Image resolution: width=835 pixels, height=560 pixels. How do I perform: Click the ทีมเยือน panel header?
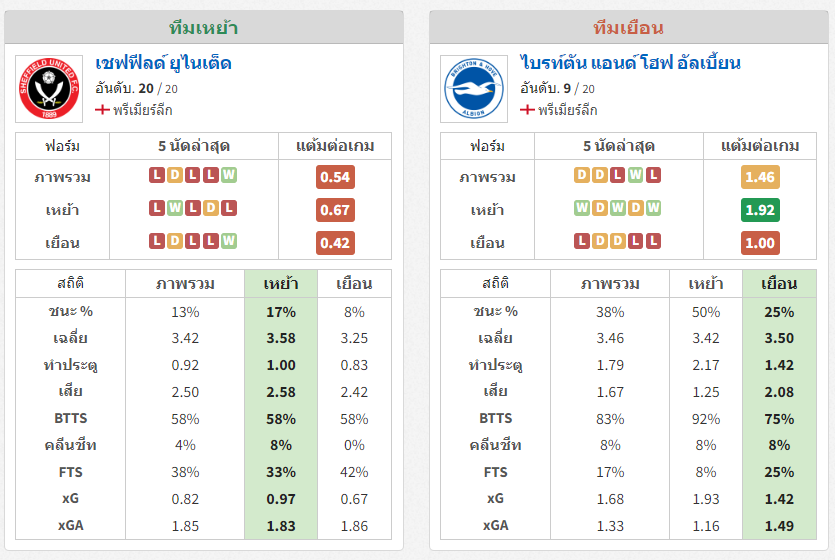pyautogui.click(x=628, y=28)
